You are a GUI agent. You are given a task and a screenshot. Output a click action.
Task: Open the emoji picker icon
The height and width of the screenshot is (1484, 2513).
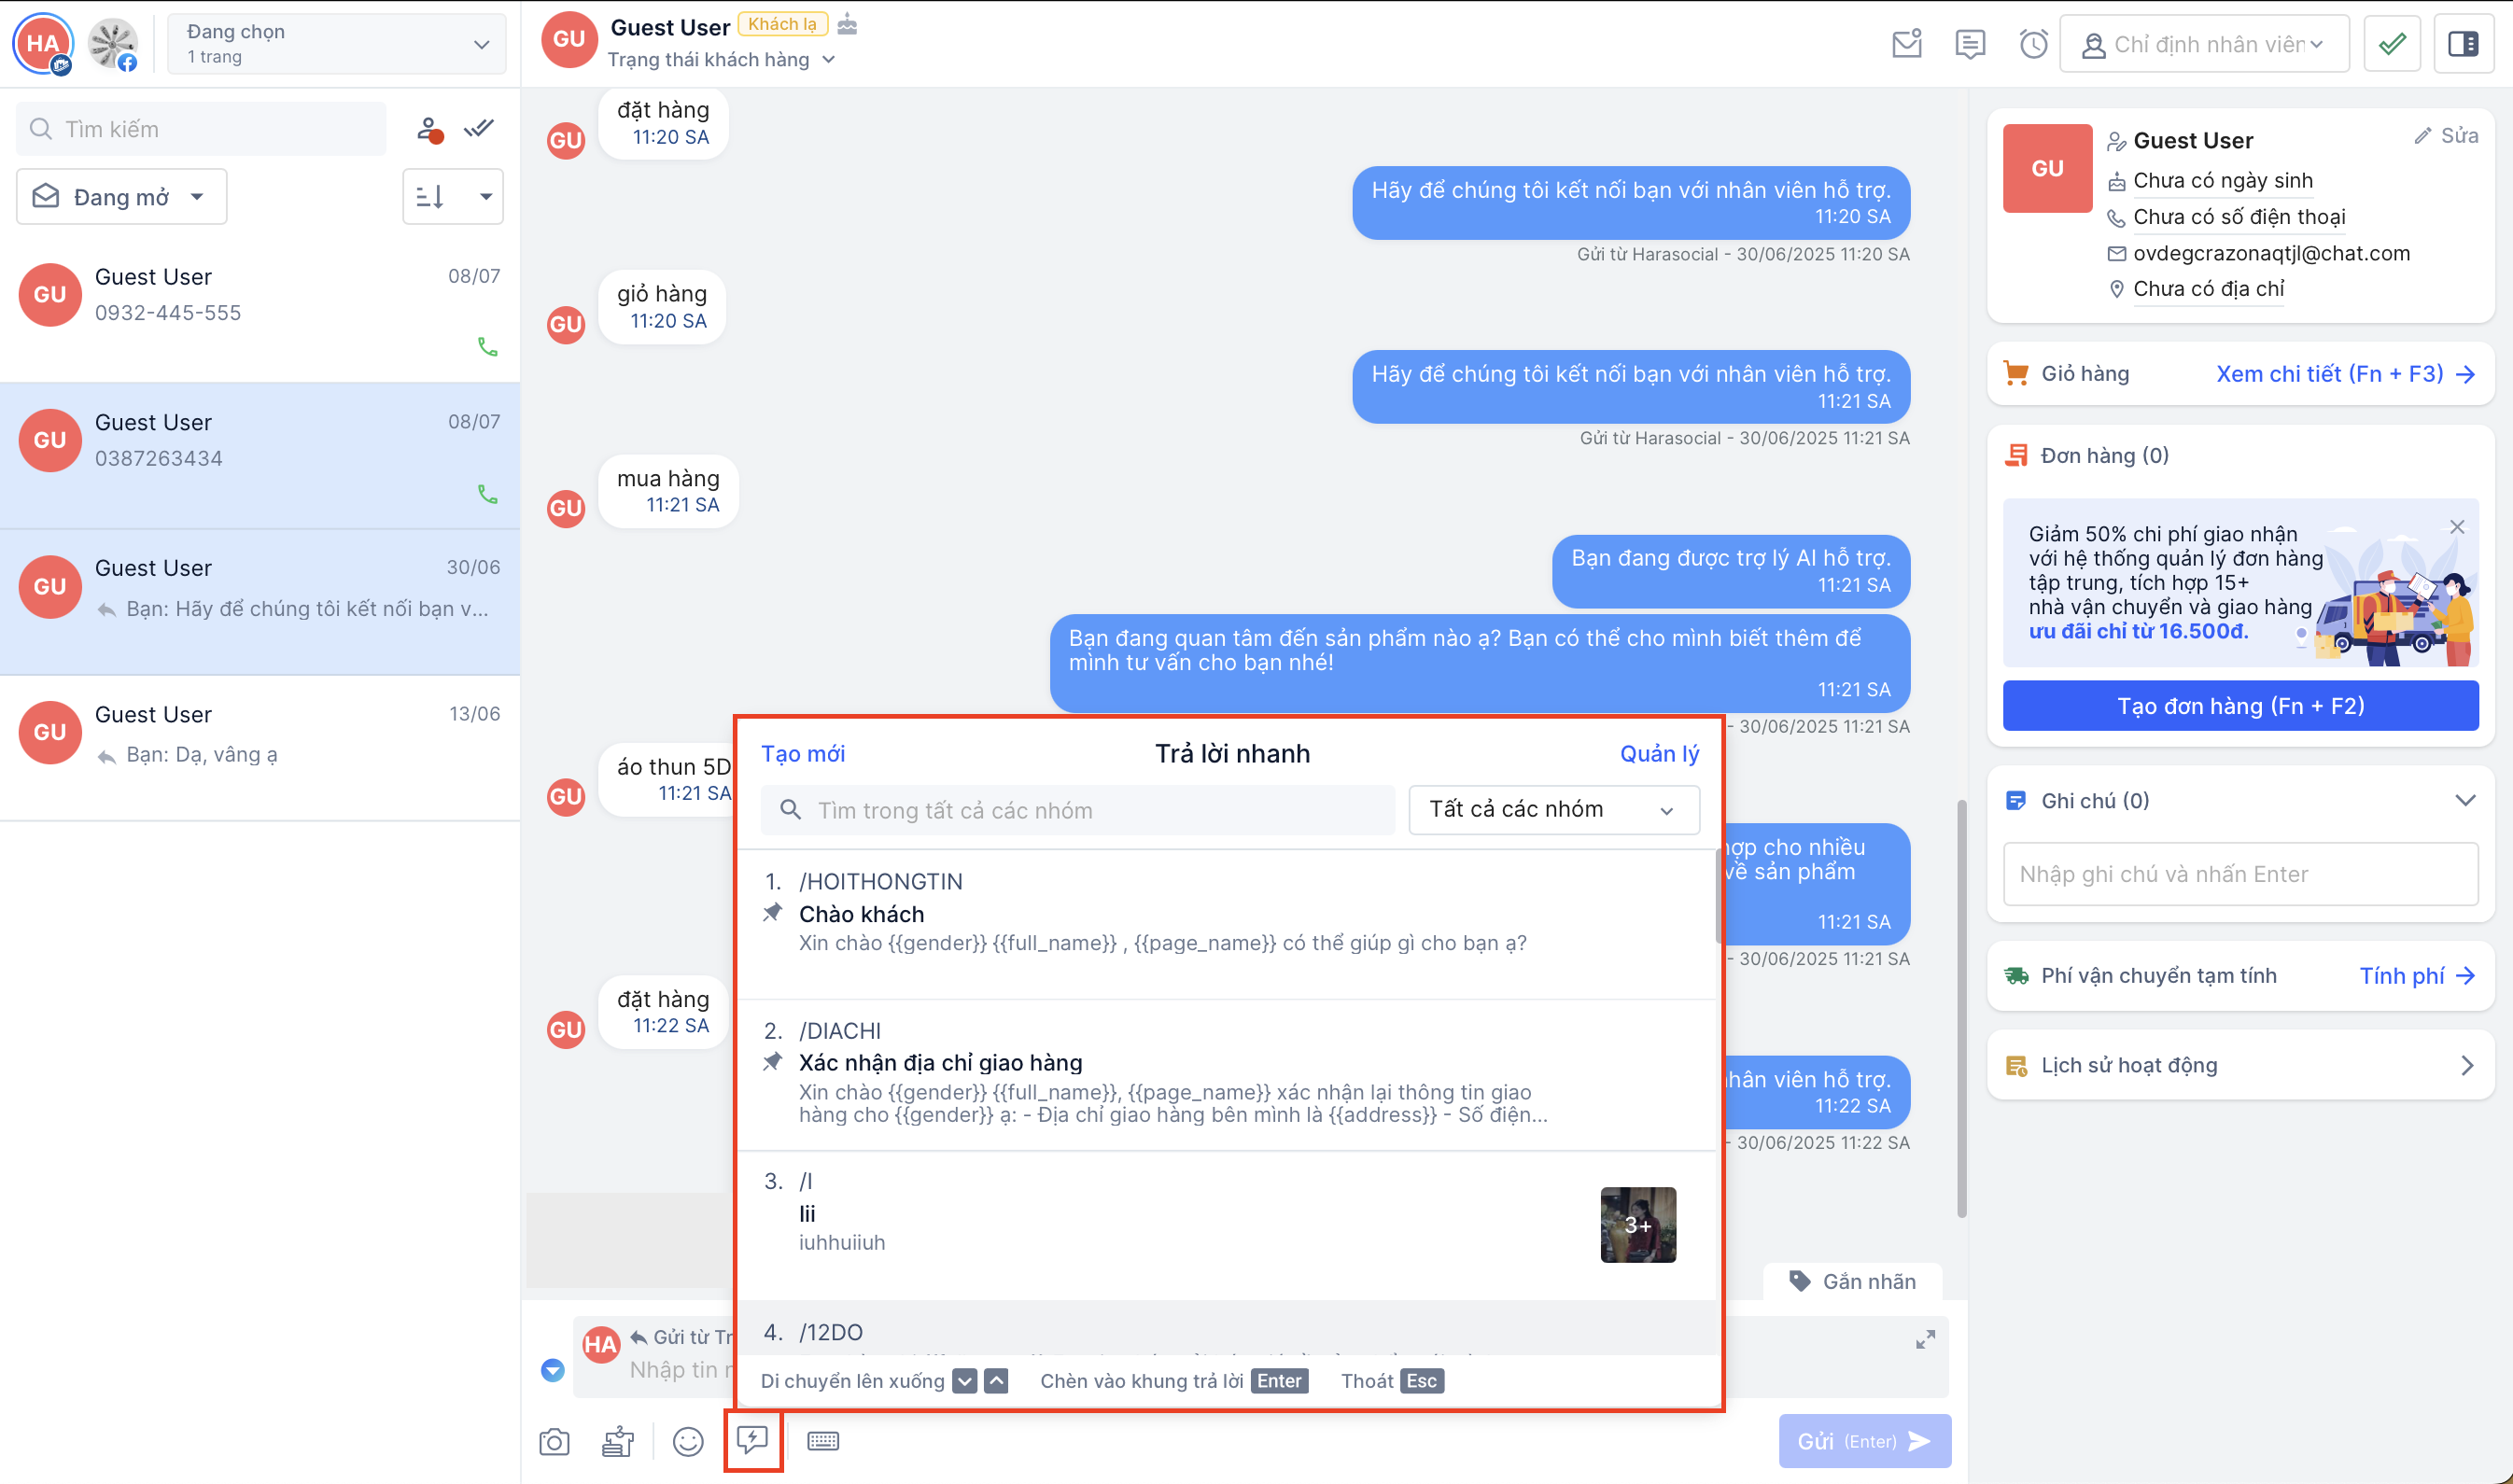click(x=688, y=1441)
